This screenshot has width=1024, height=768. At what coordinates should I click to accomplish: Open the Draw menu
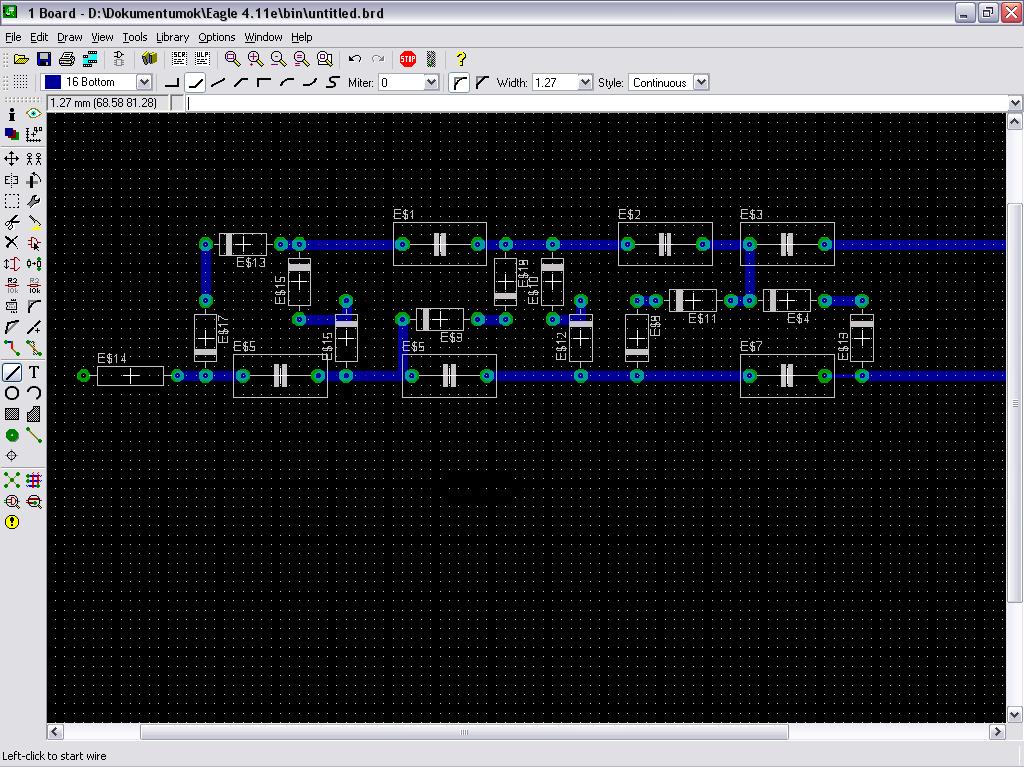70,37
